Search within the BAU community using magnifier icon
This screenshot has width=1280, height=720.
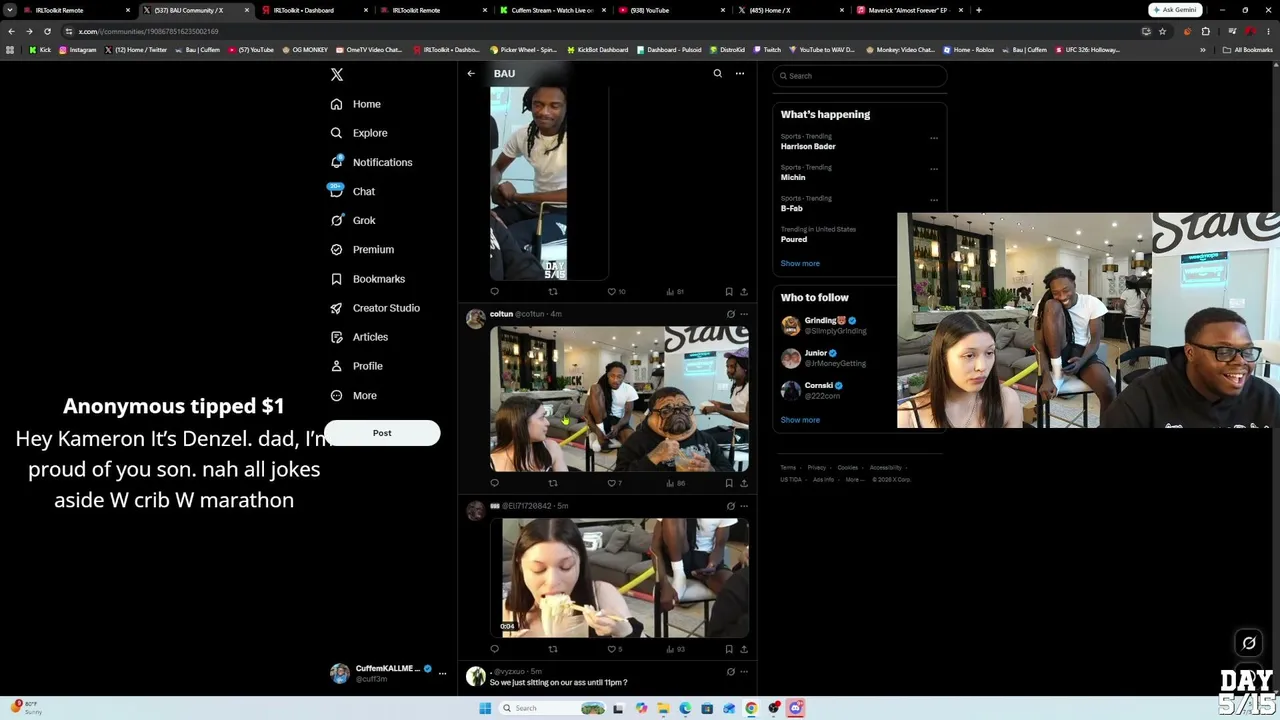pyautogui.click(x=717, y=73)
